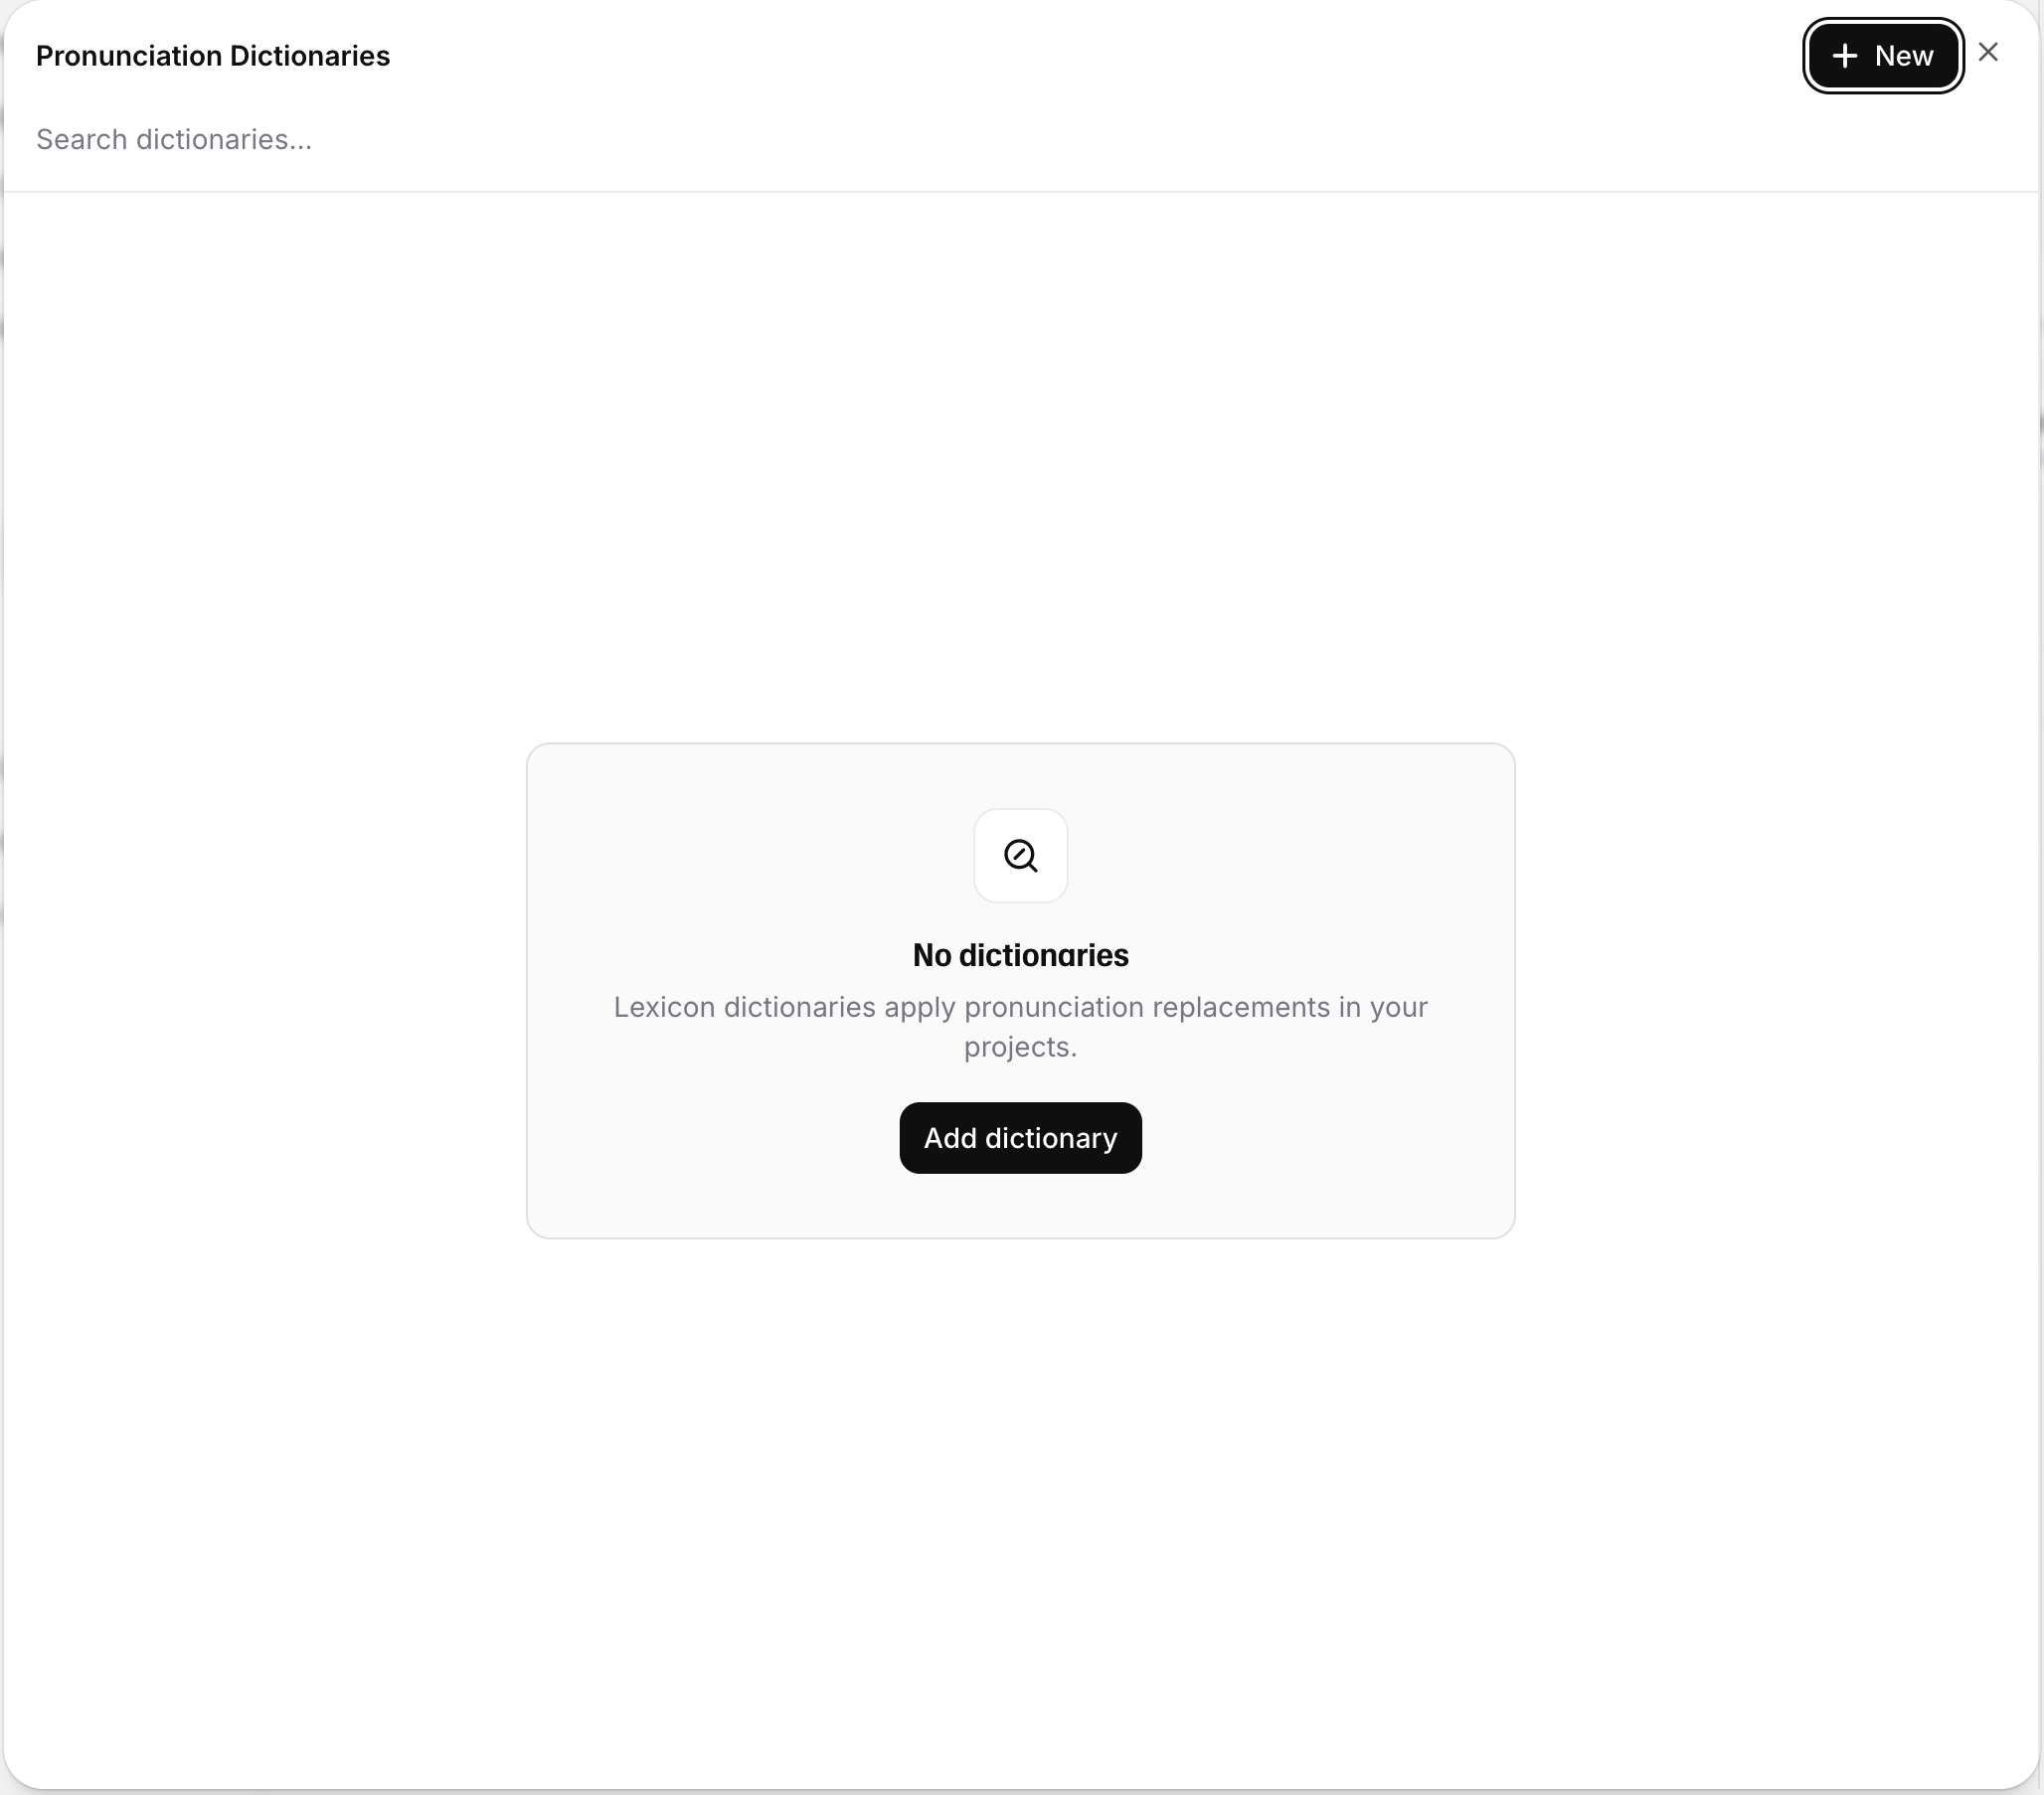
Task: Click the word "projects." in description
Action: [1020, 1047]
